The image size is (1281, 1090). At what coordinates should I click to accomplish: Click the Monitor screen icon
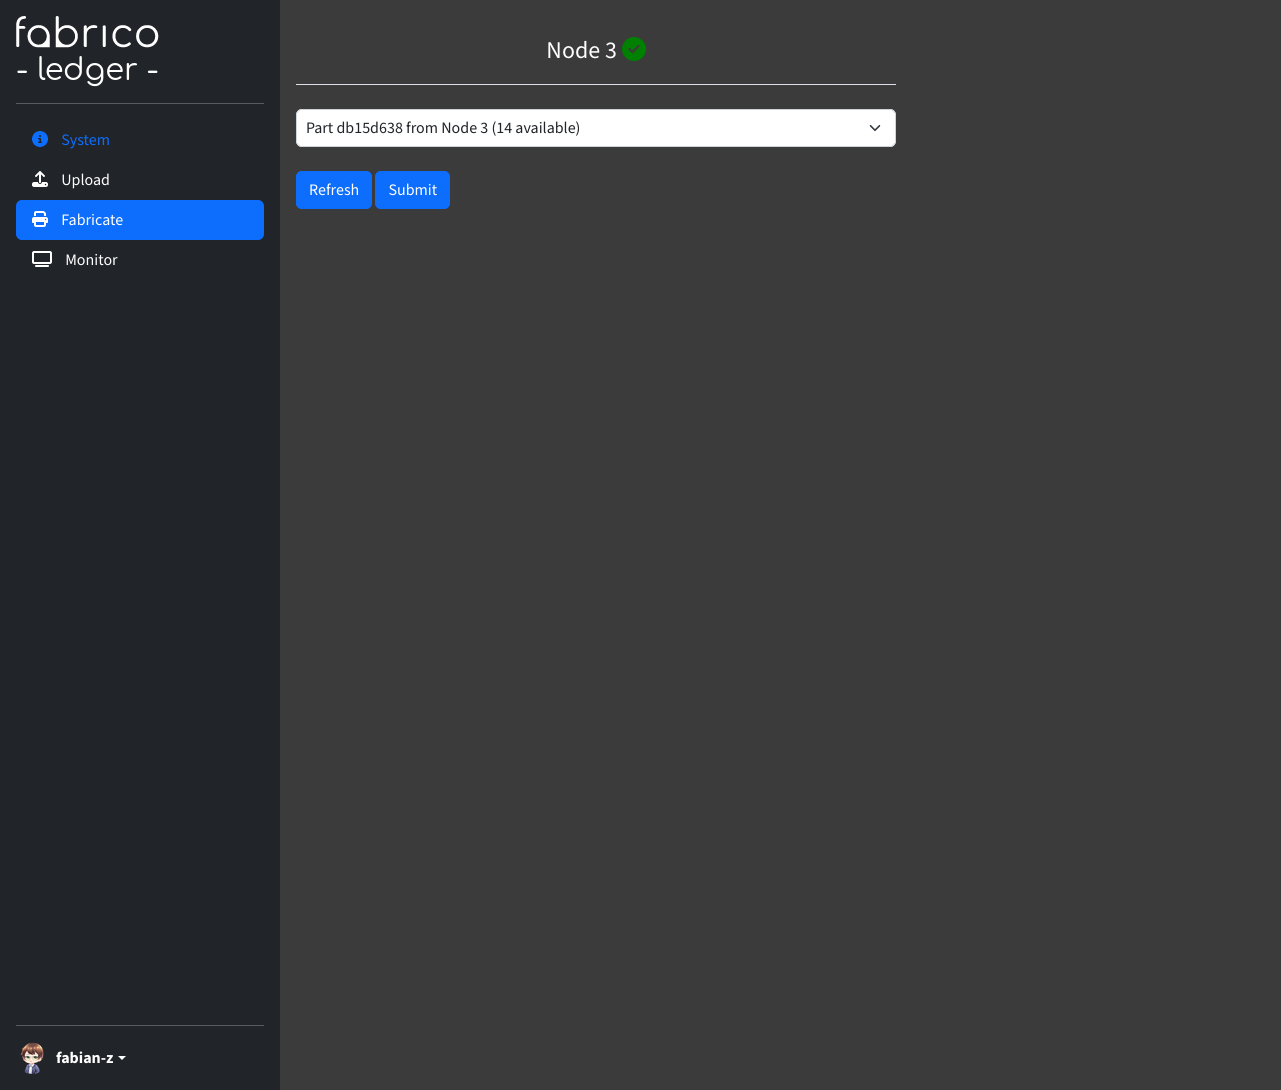(42, 259)
